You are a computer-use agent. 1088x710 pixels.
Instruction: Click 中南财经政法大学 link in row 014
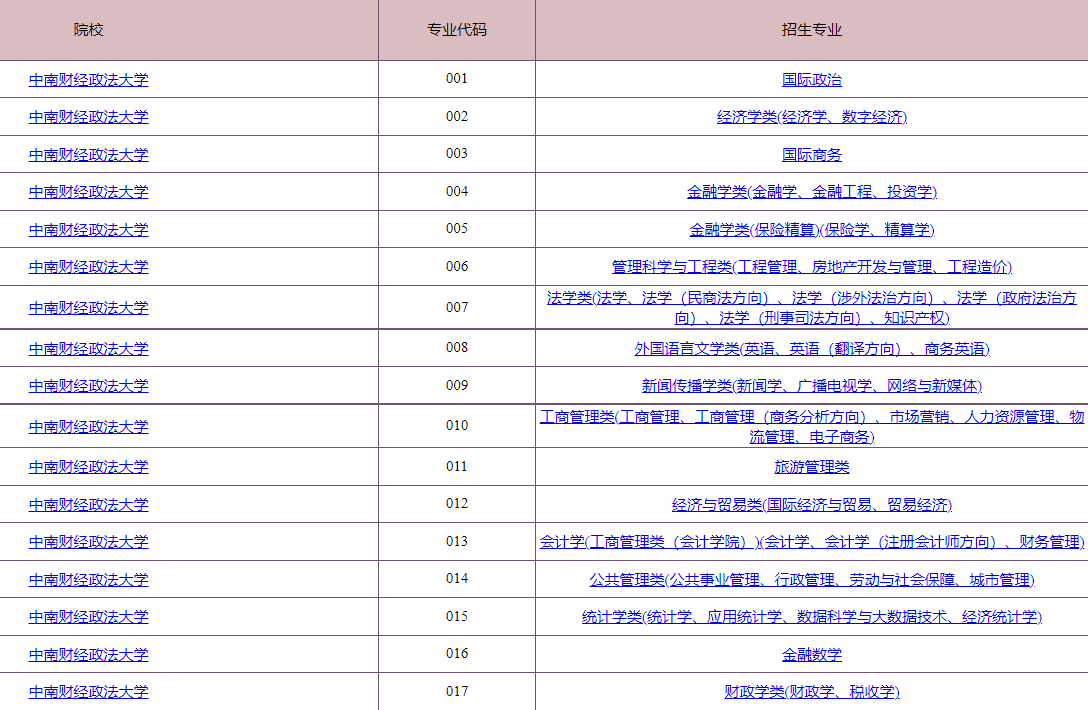pos(88,580)
